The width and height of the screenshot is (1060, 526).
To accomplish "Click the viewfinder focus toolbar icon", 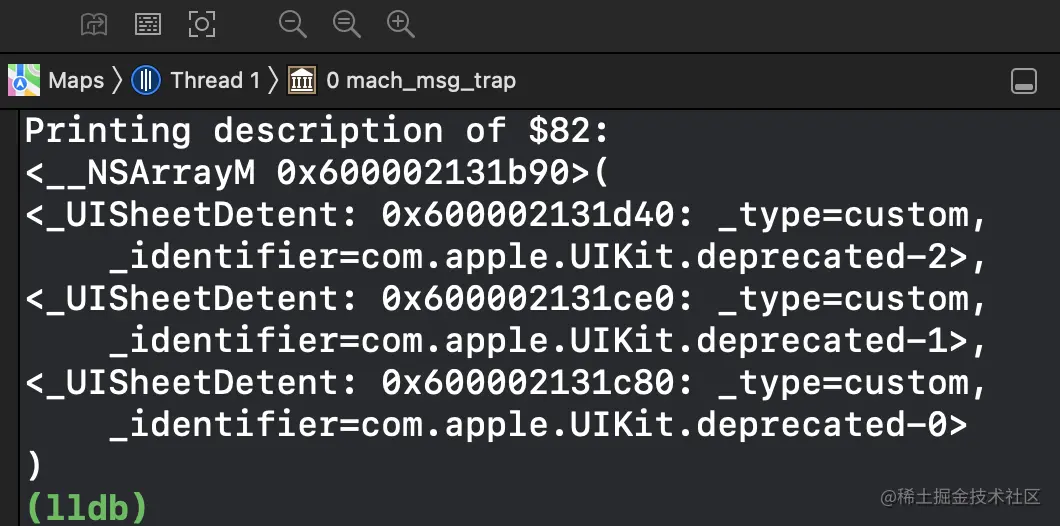I will (202, 24).
